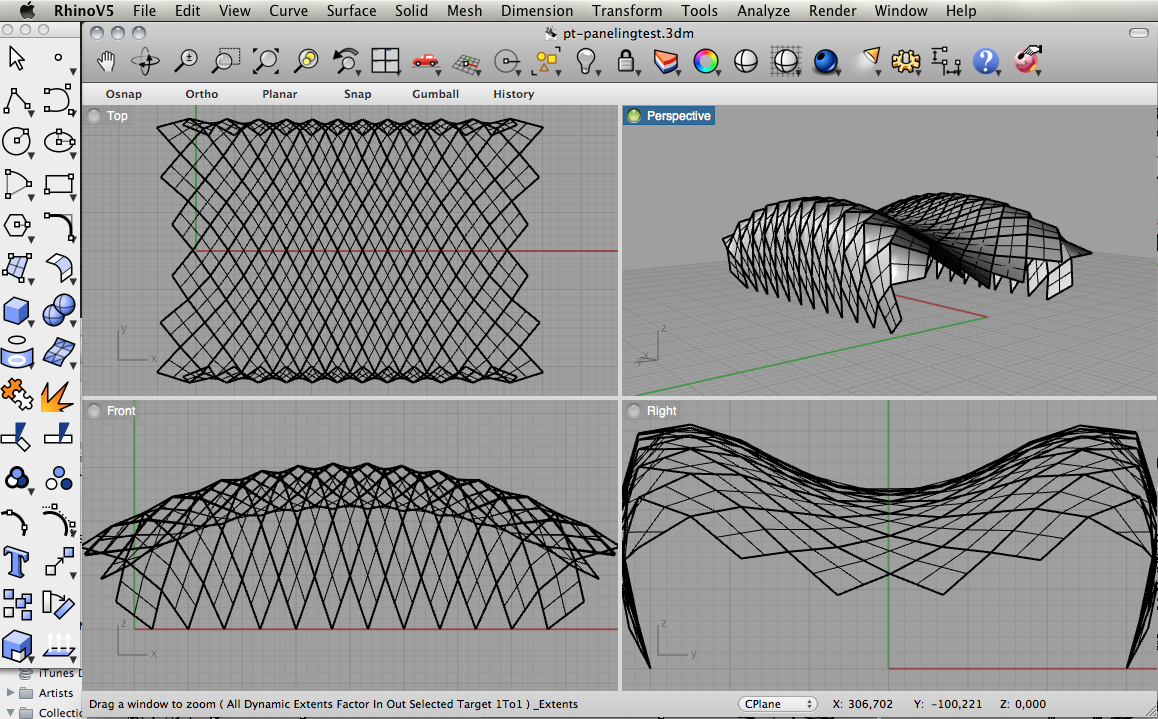Select the Text object tool
Viewport: 1158px width, 719px height.
[x=17, y=561]
